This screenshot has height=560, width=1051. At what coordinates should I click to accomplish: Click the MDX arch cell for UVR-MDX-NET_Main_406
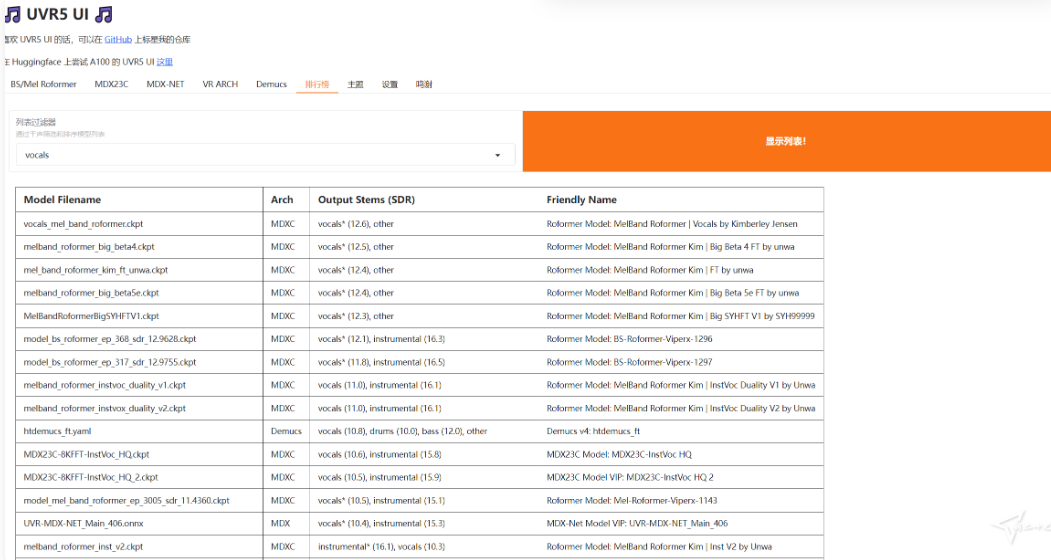tap(286, 523)
